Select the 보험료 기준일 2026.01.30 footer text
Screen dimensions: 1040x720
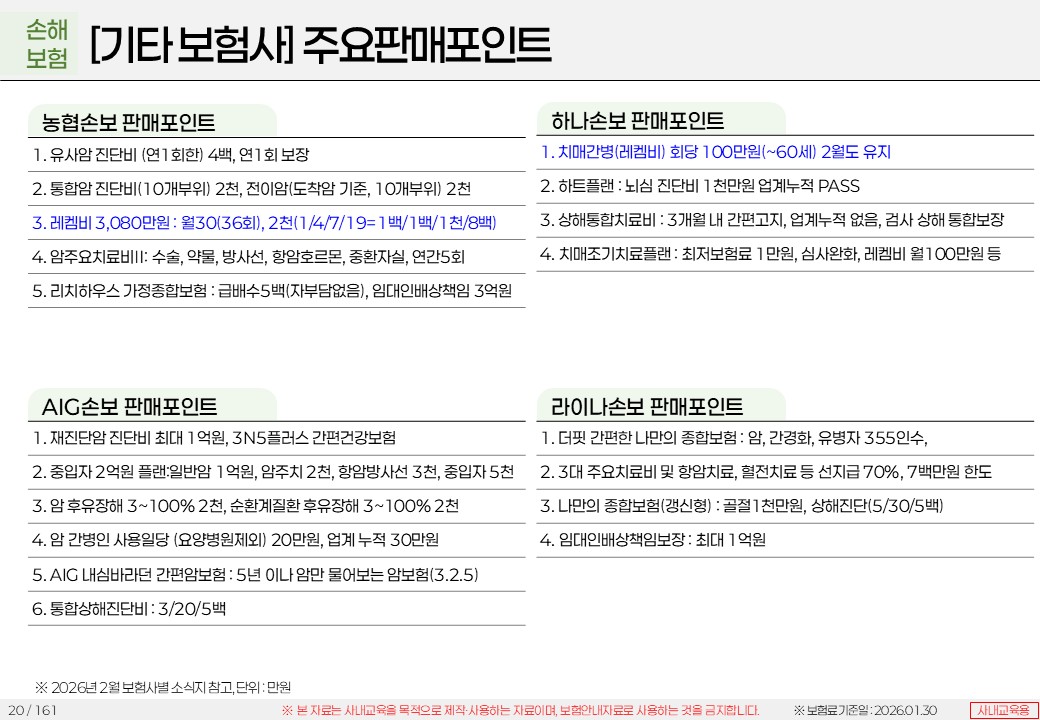[x=865, y=709]
